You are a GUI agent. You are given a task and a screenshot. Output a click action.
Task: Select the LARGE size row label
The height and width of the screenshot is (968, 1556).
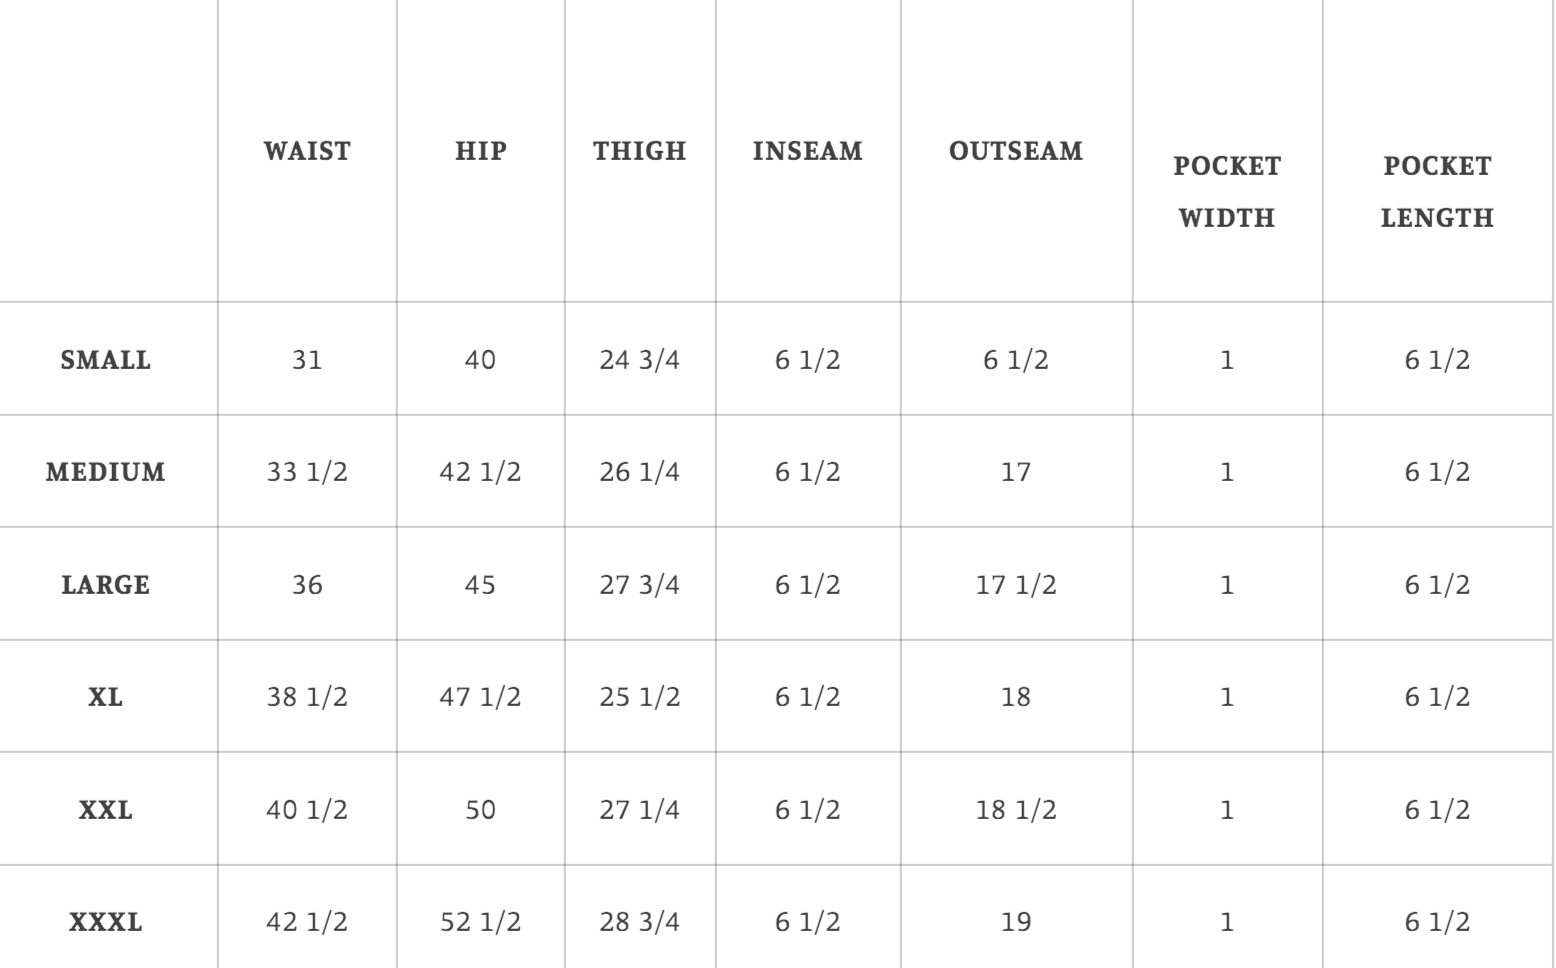tap(106, 585)
